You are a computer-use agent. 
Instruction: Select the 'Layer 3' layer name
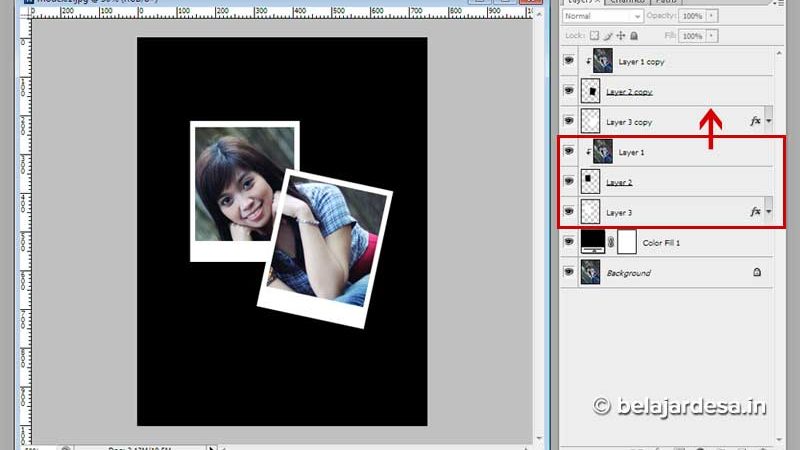point(619,213)
